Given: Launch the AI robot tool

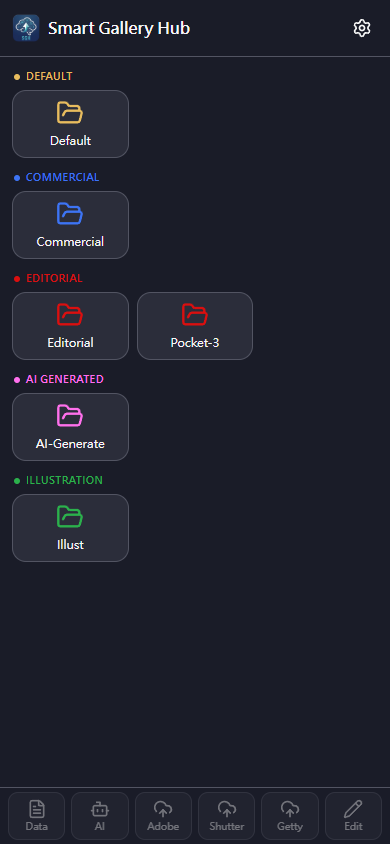Looking at the screenshot, I should pyautogui.click(x=100, y=815).
